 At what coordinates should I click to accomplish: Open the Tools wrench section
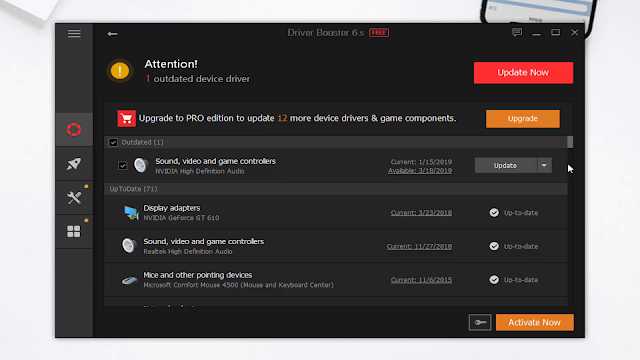coord(74,198)
